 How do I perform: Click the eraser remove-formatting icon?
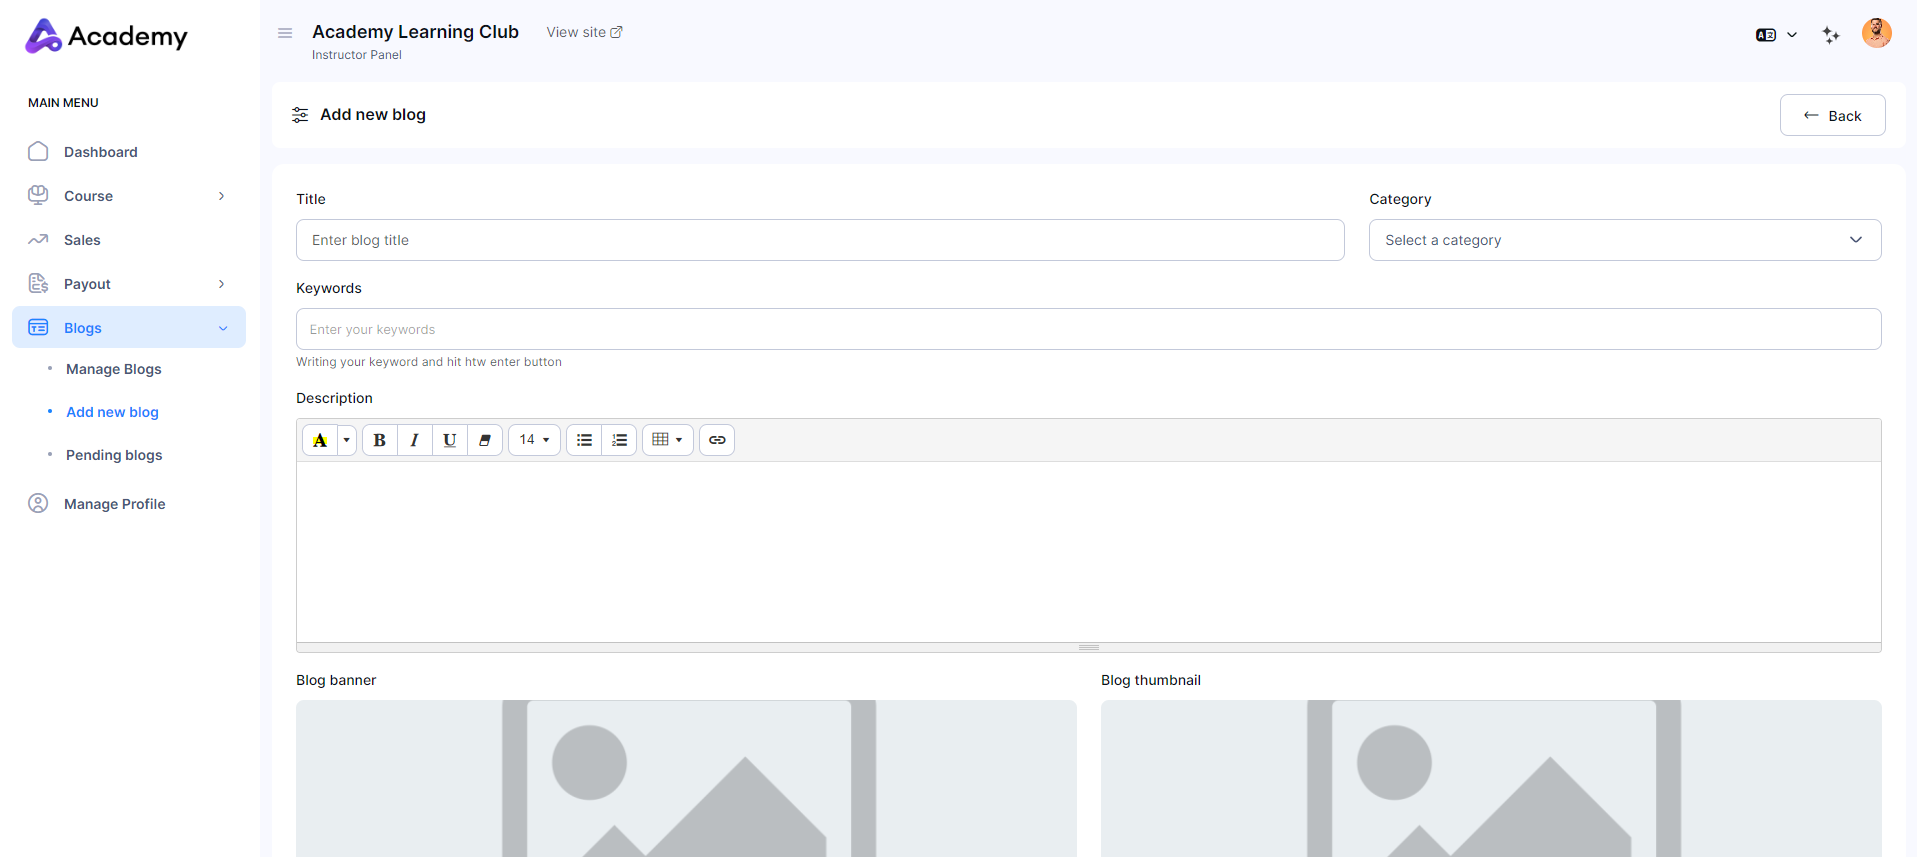tap(485, 440)
